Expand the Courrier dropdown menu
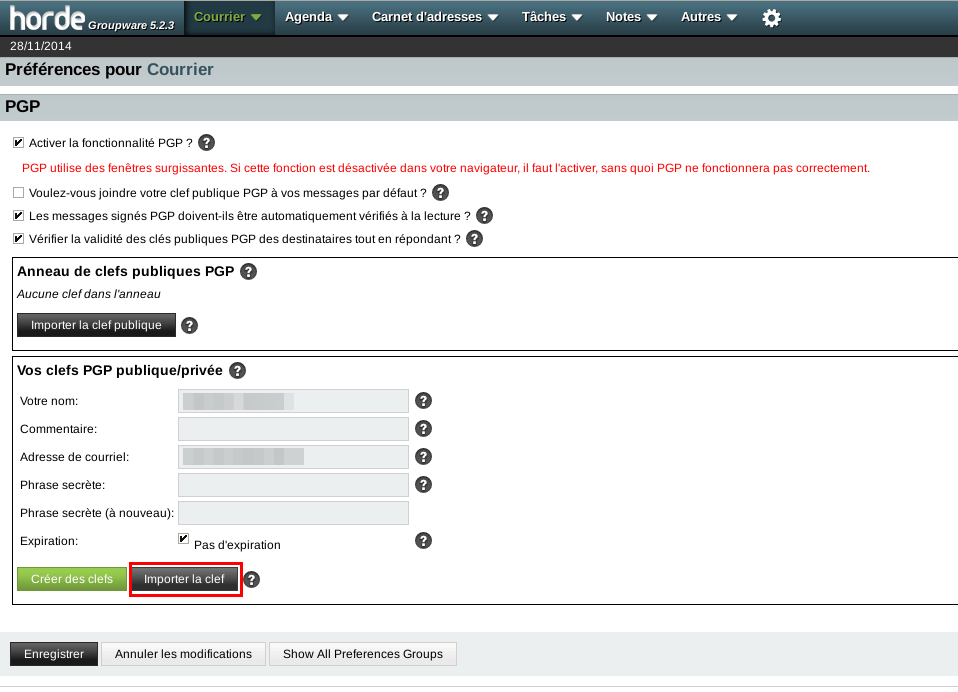The image size is (958, 692). click(x=229, y=17)
